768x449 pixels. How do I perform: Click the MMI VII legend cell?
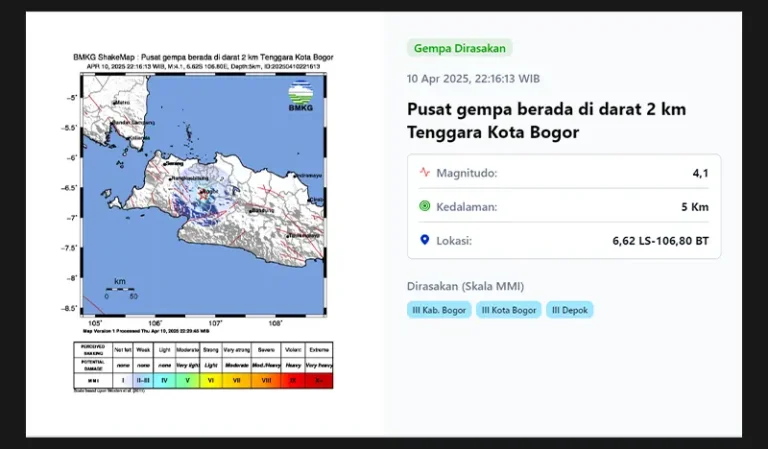pyautogui.click(x=237, y=380)
